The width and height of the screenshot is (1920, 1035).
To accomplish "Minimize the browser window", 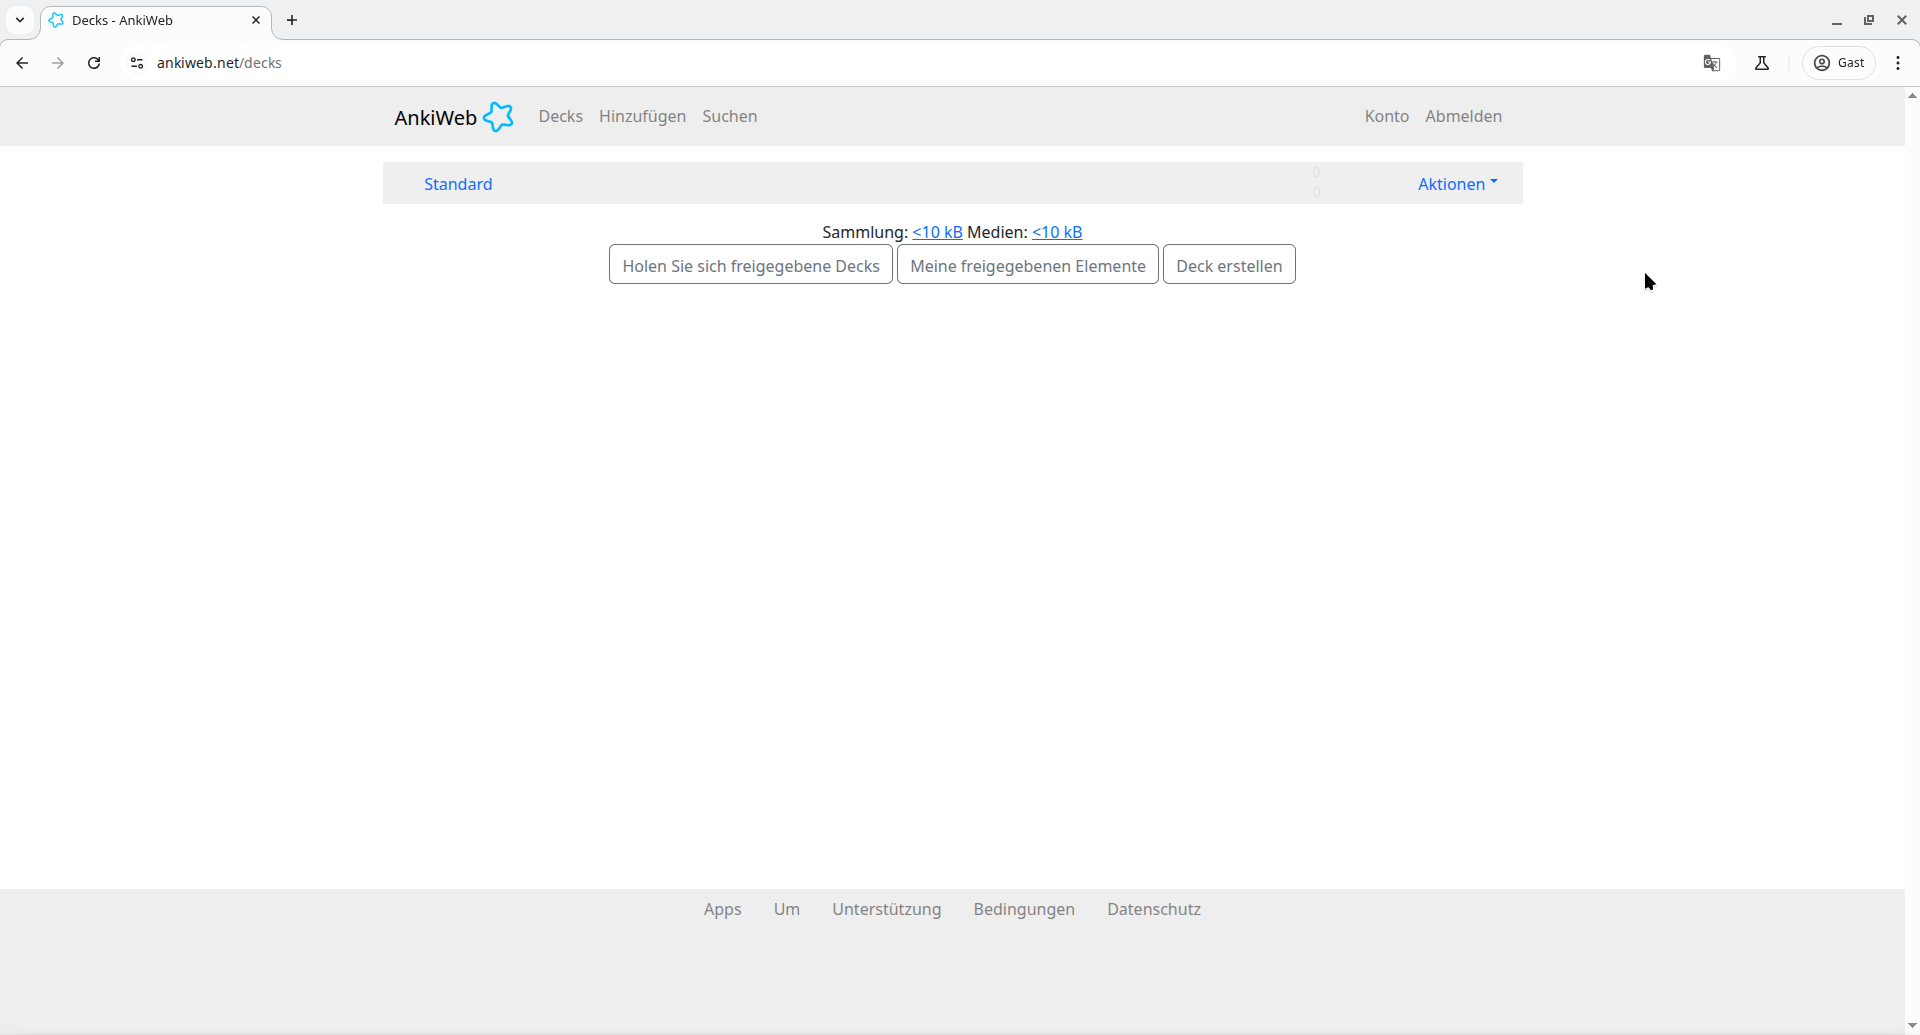I will click(1837, 20).
